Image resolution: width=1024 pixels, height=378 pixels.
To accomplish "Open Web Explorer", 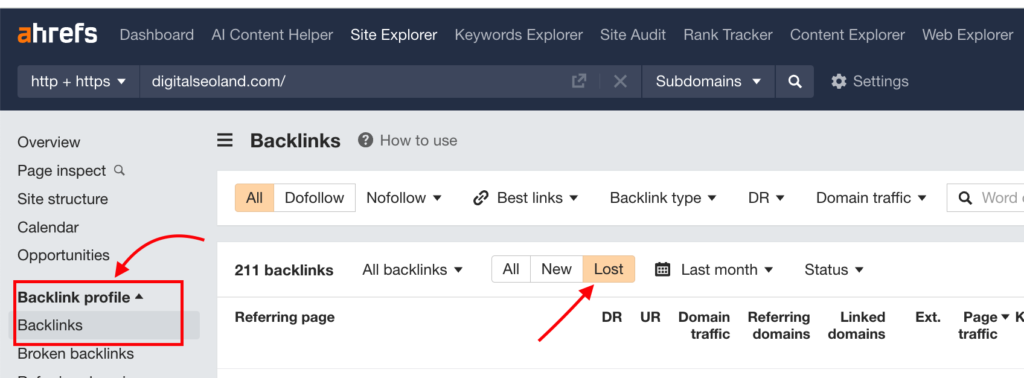I will (967, 35).
